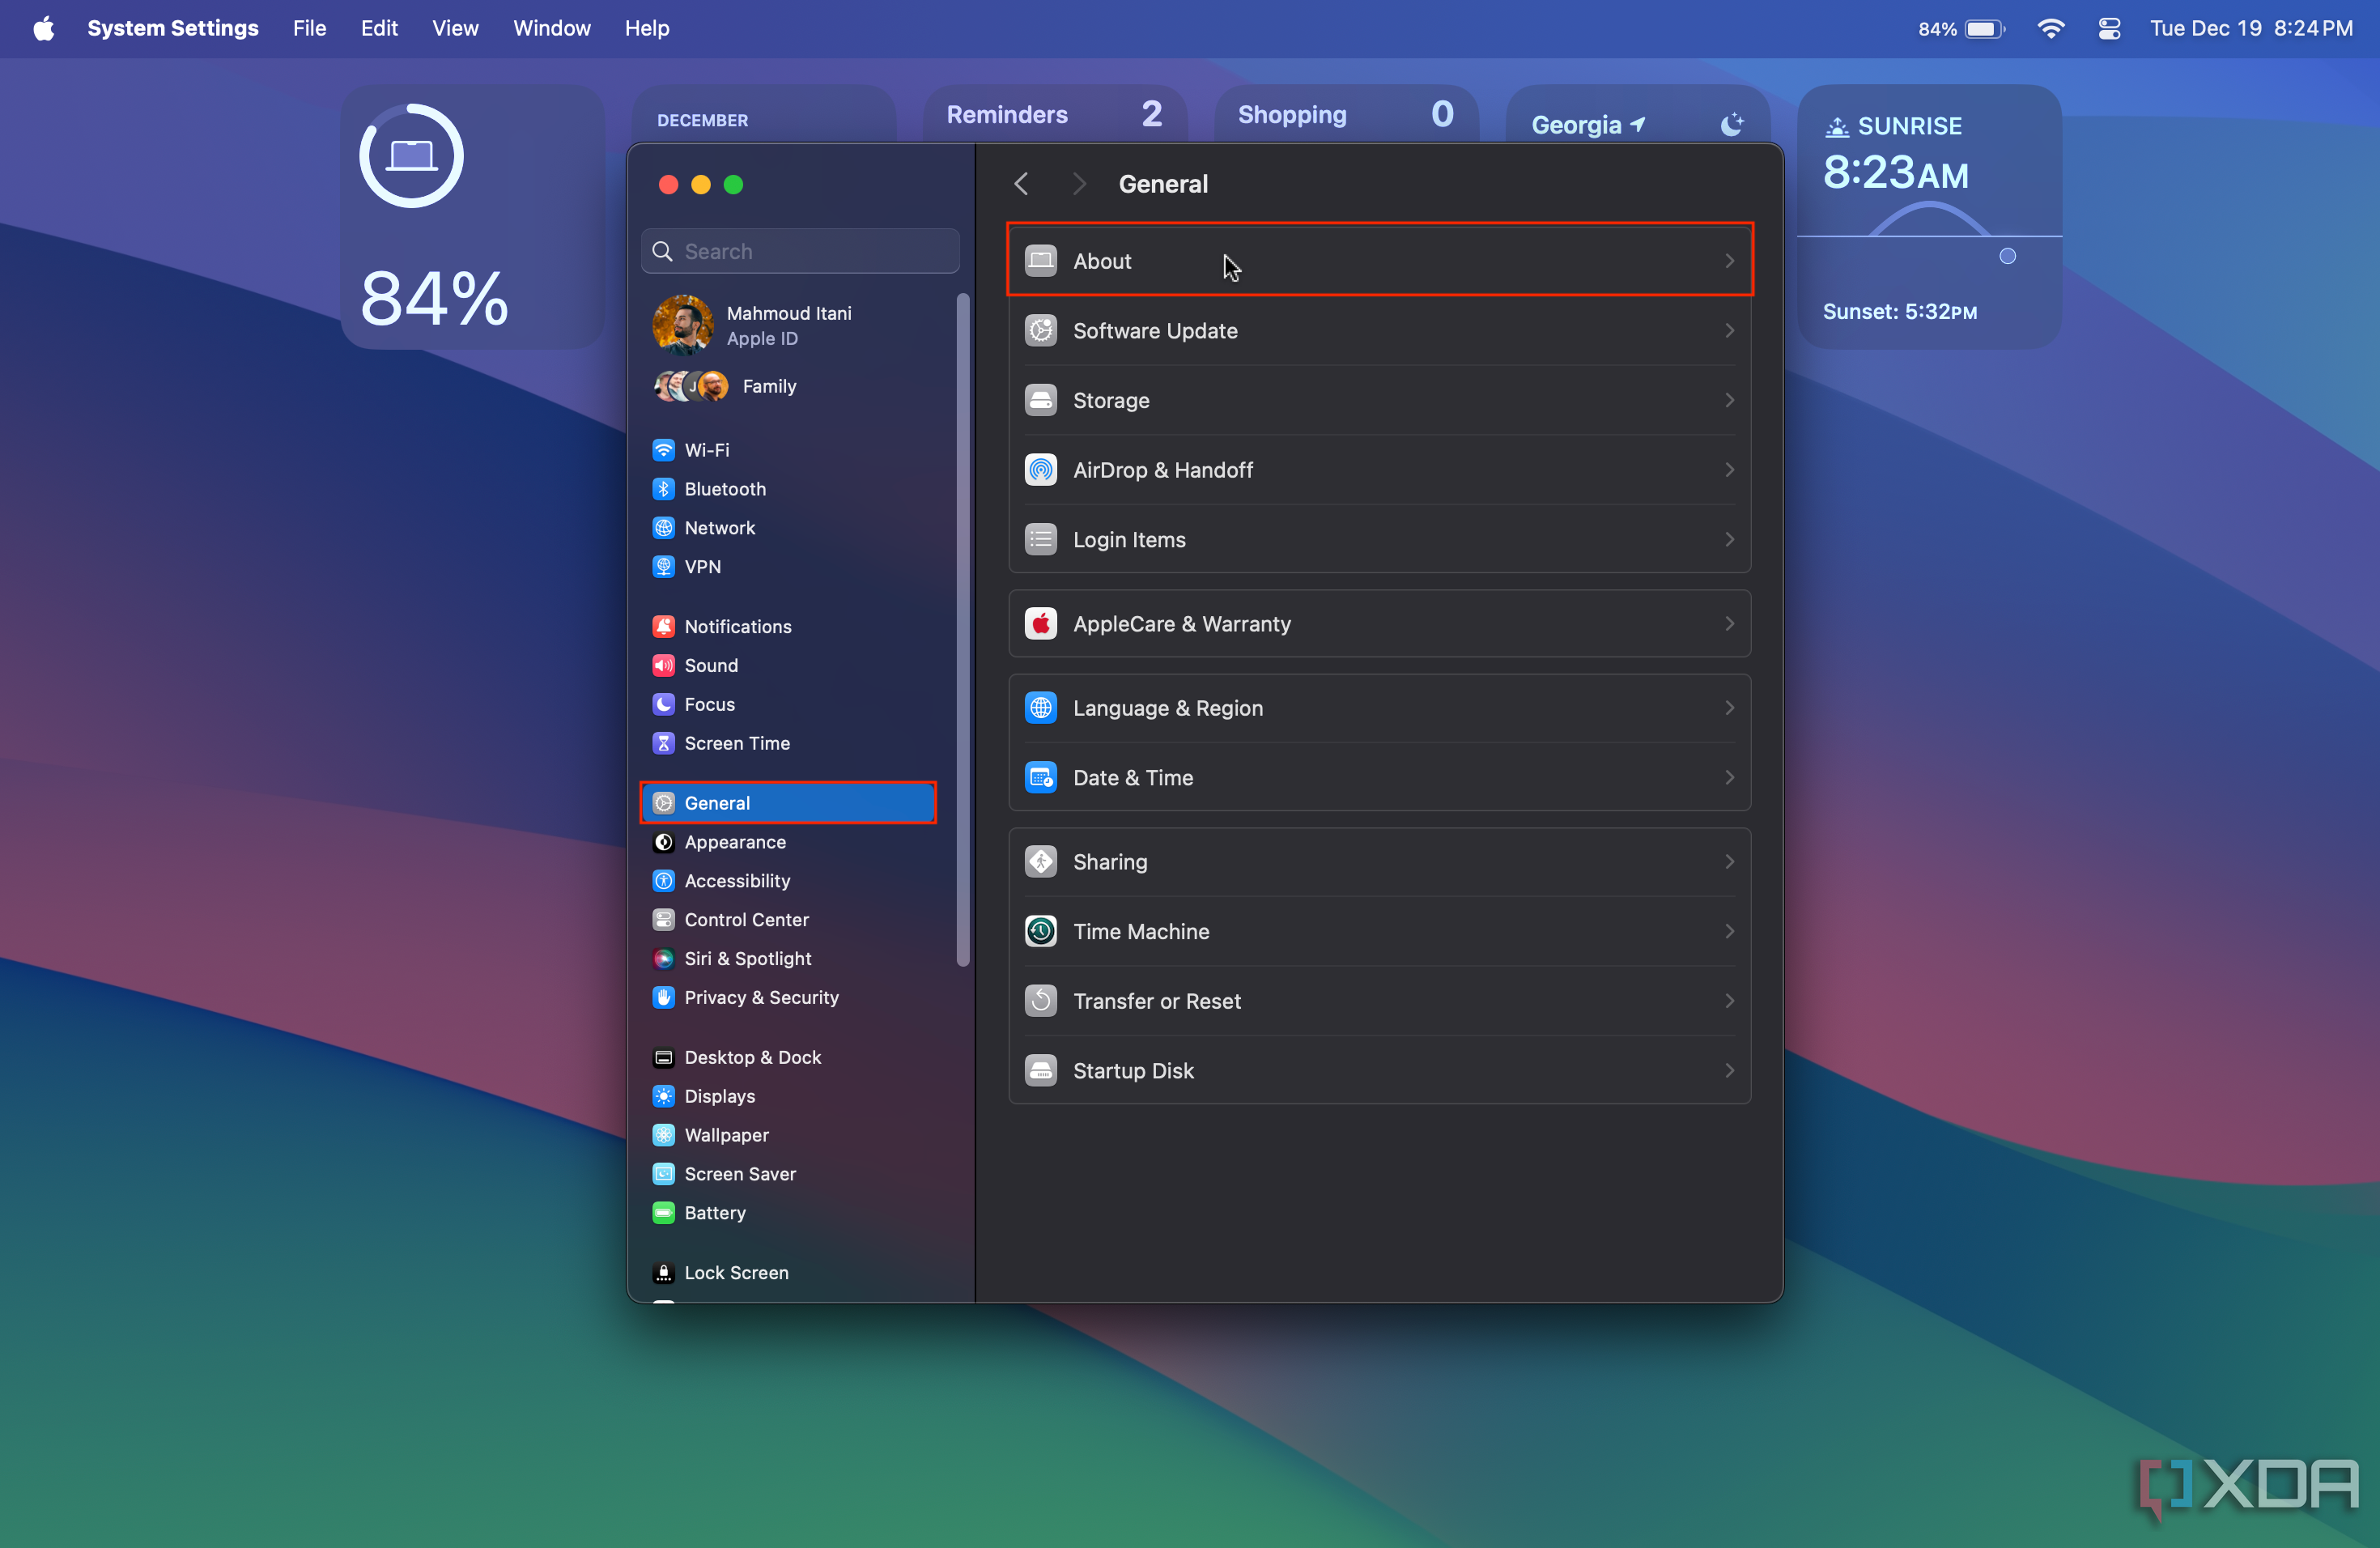The height and width of the screenshot is (1548, 2380).
Task: Open the Edit menu
Action: coord(379,28)
